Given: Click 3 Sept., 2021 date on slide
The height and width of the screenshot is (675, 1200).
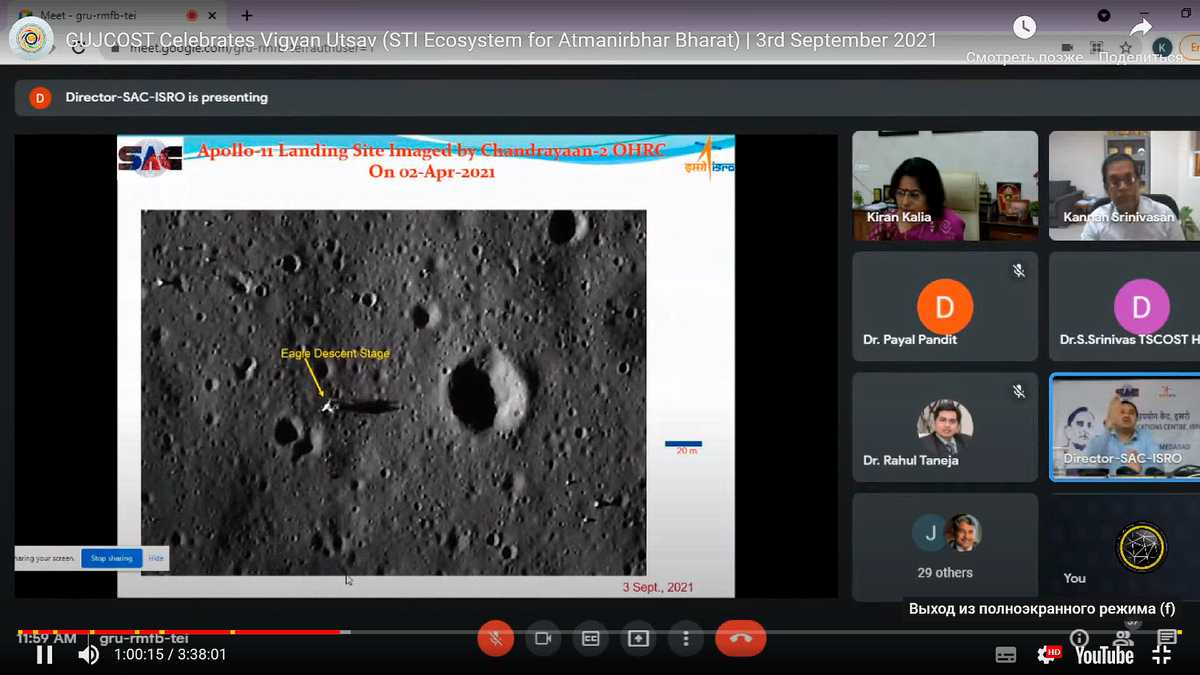Looking at the screenshot, I should click(x=658, y=587).
